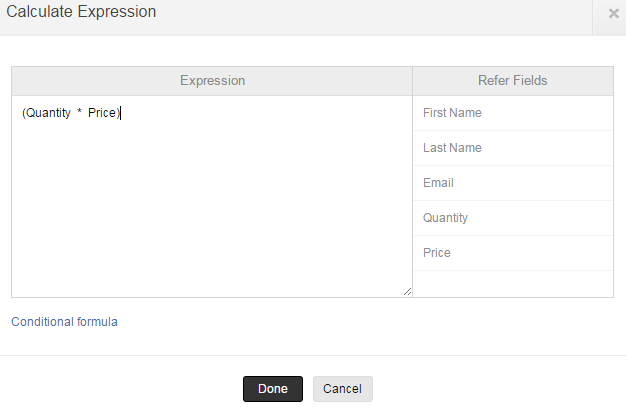Place cursor after the closing parenthesis
This screenshot has width=626, height=407.
click(x=121, y=113)
